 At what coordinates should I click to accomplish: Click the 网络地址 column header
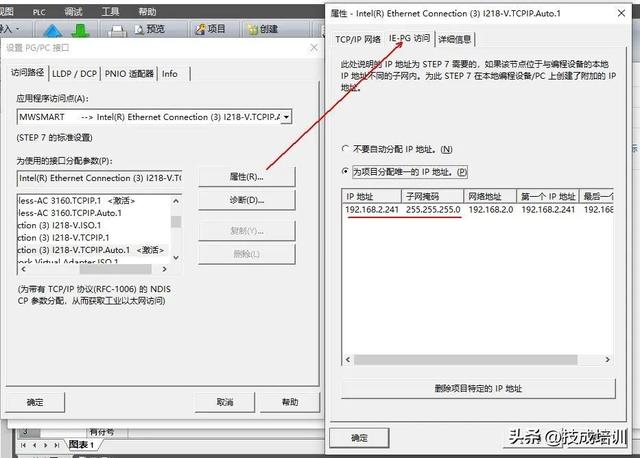[490, 197]
